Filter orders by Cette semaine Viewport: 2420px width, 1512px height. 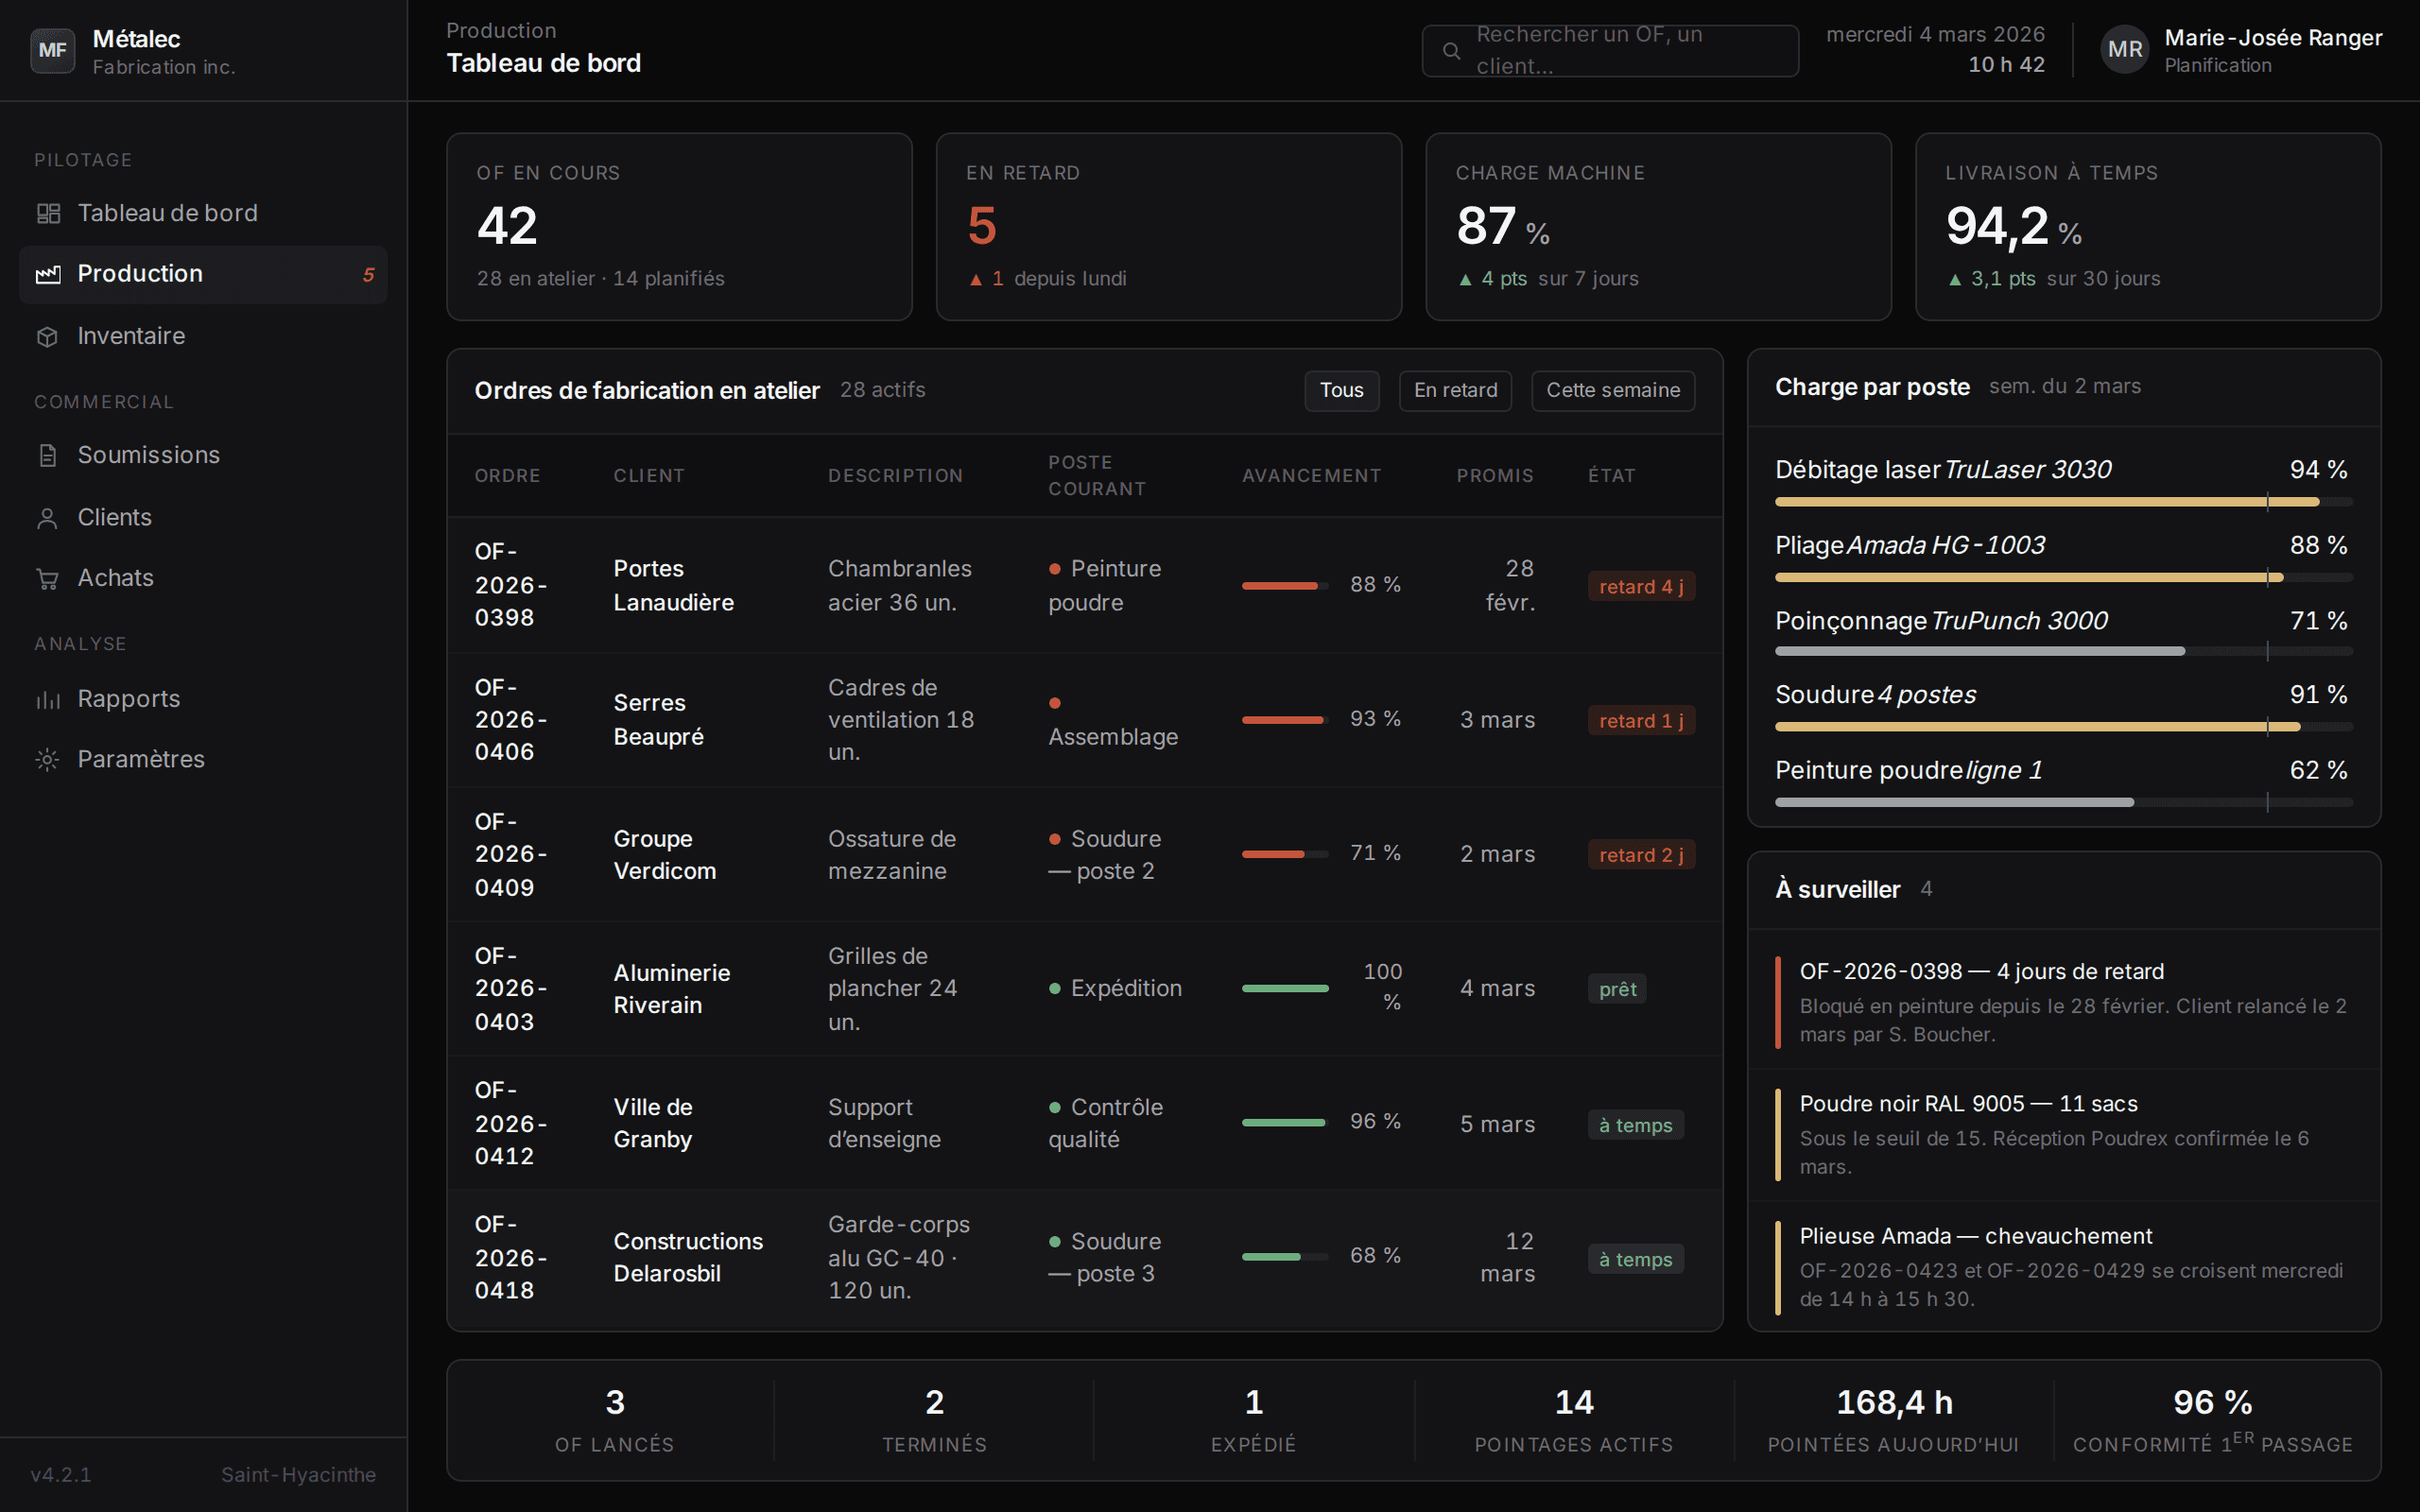[x=1613, y=390]
